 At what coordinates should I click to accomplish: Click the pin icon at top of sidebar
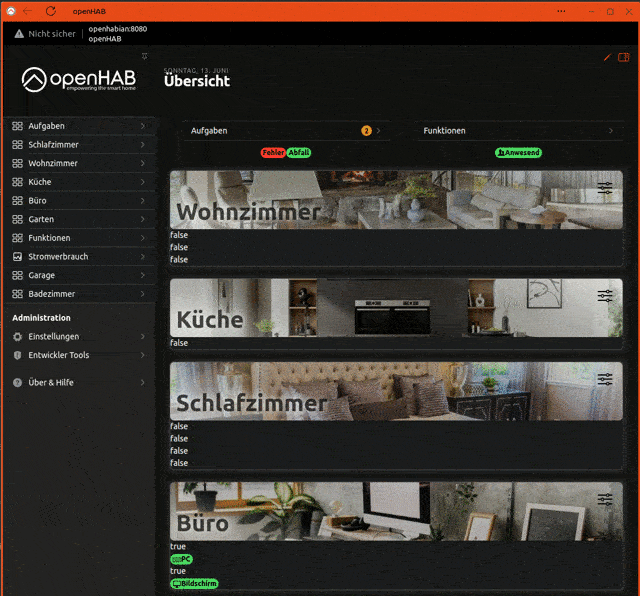144,56
